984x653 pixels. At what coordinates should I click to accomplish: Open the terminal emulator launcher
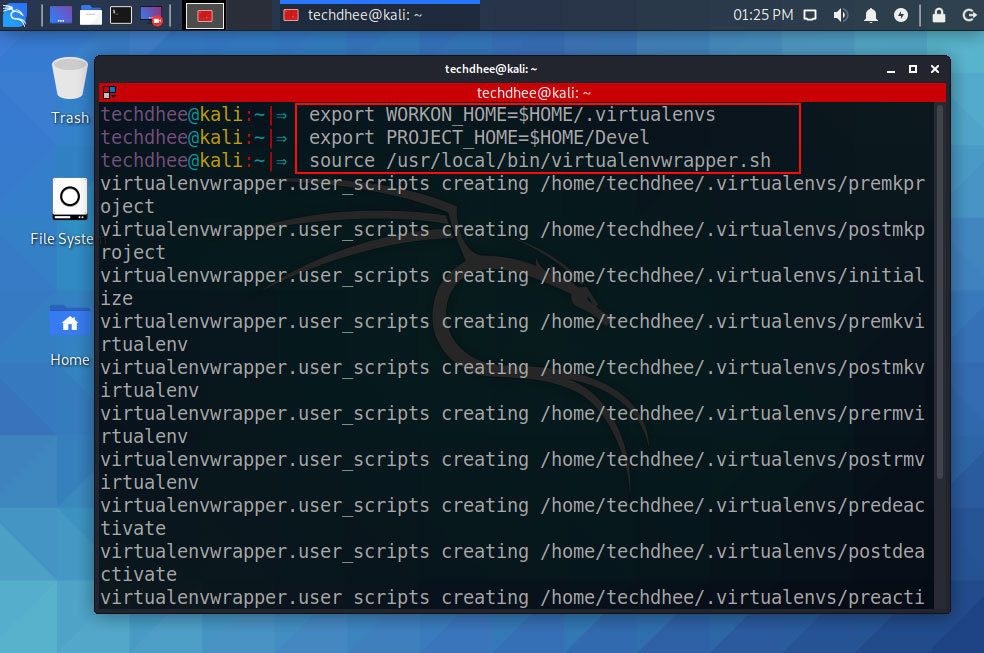pyautogui.click(x=121, y=15)
